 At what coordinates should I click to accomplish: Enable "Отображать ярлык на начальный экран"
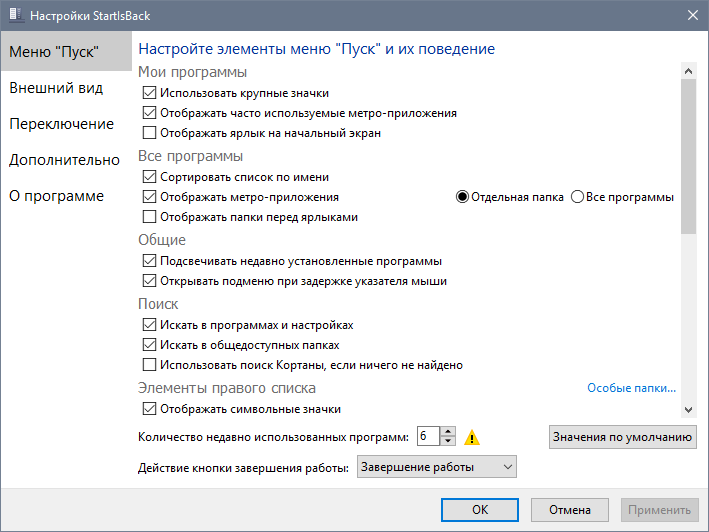coord(150,132)
